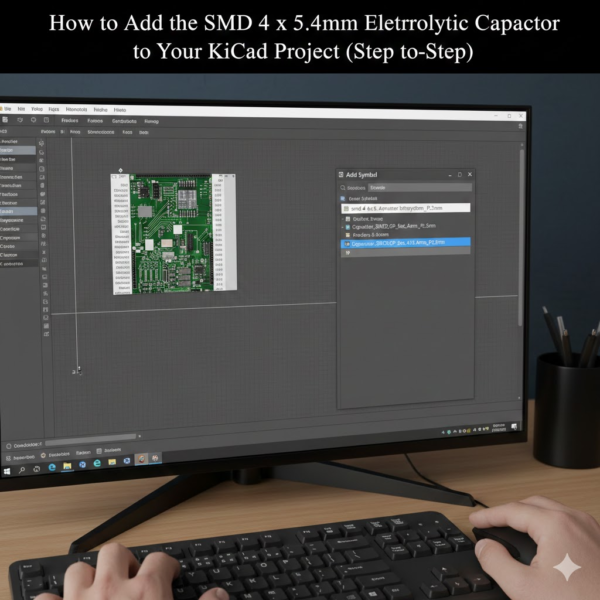The height and width of the screenshot is (600, 600).
Task: Minimize the Add Symbol dialog
Action: (x=450, y=175)
